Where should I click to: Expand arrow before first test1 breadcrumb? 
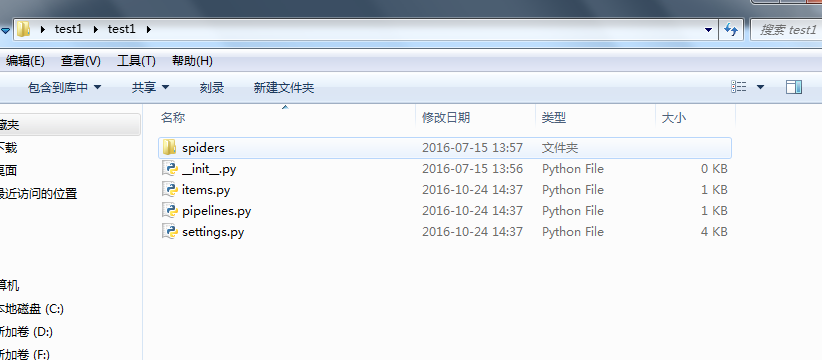pos(42,29)
